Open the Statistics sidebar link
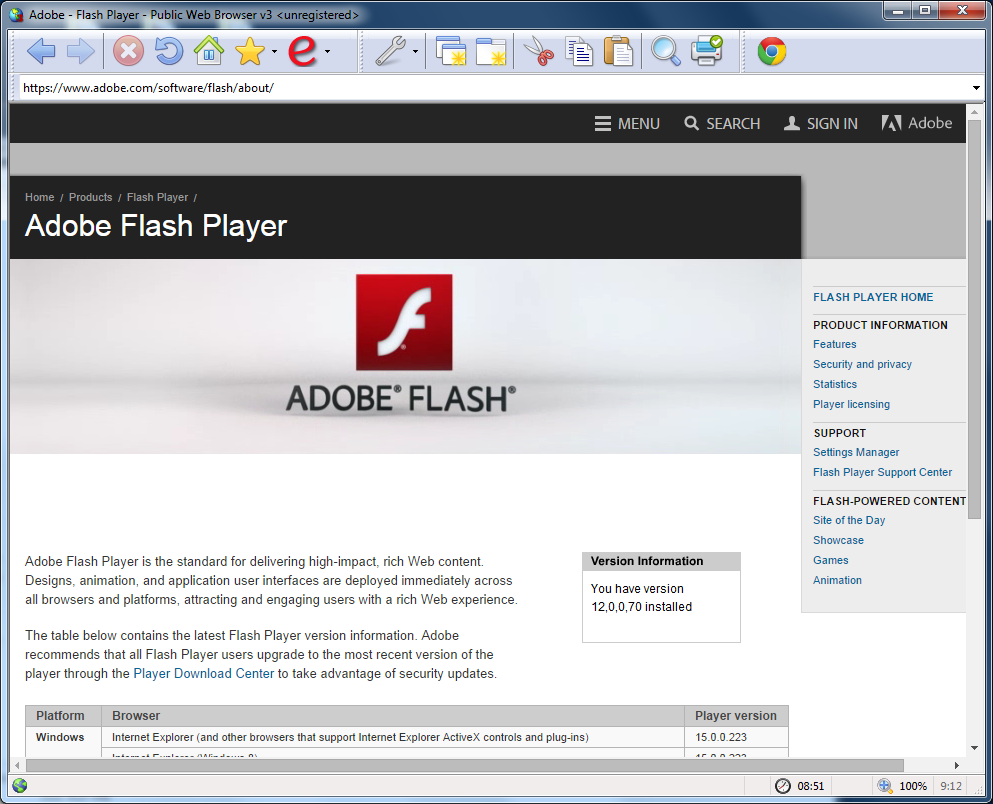 coord(835,384)
